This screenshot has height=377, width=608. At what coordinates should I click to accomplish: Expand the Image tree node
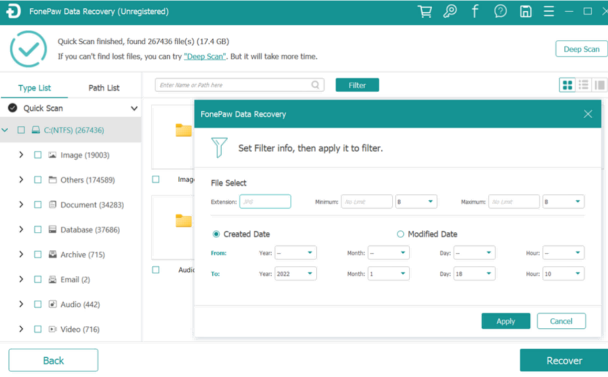coord(21,155)
